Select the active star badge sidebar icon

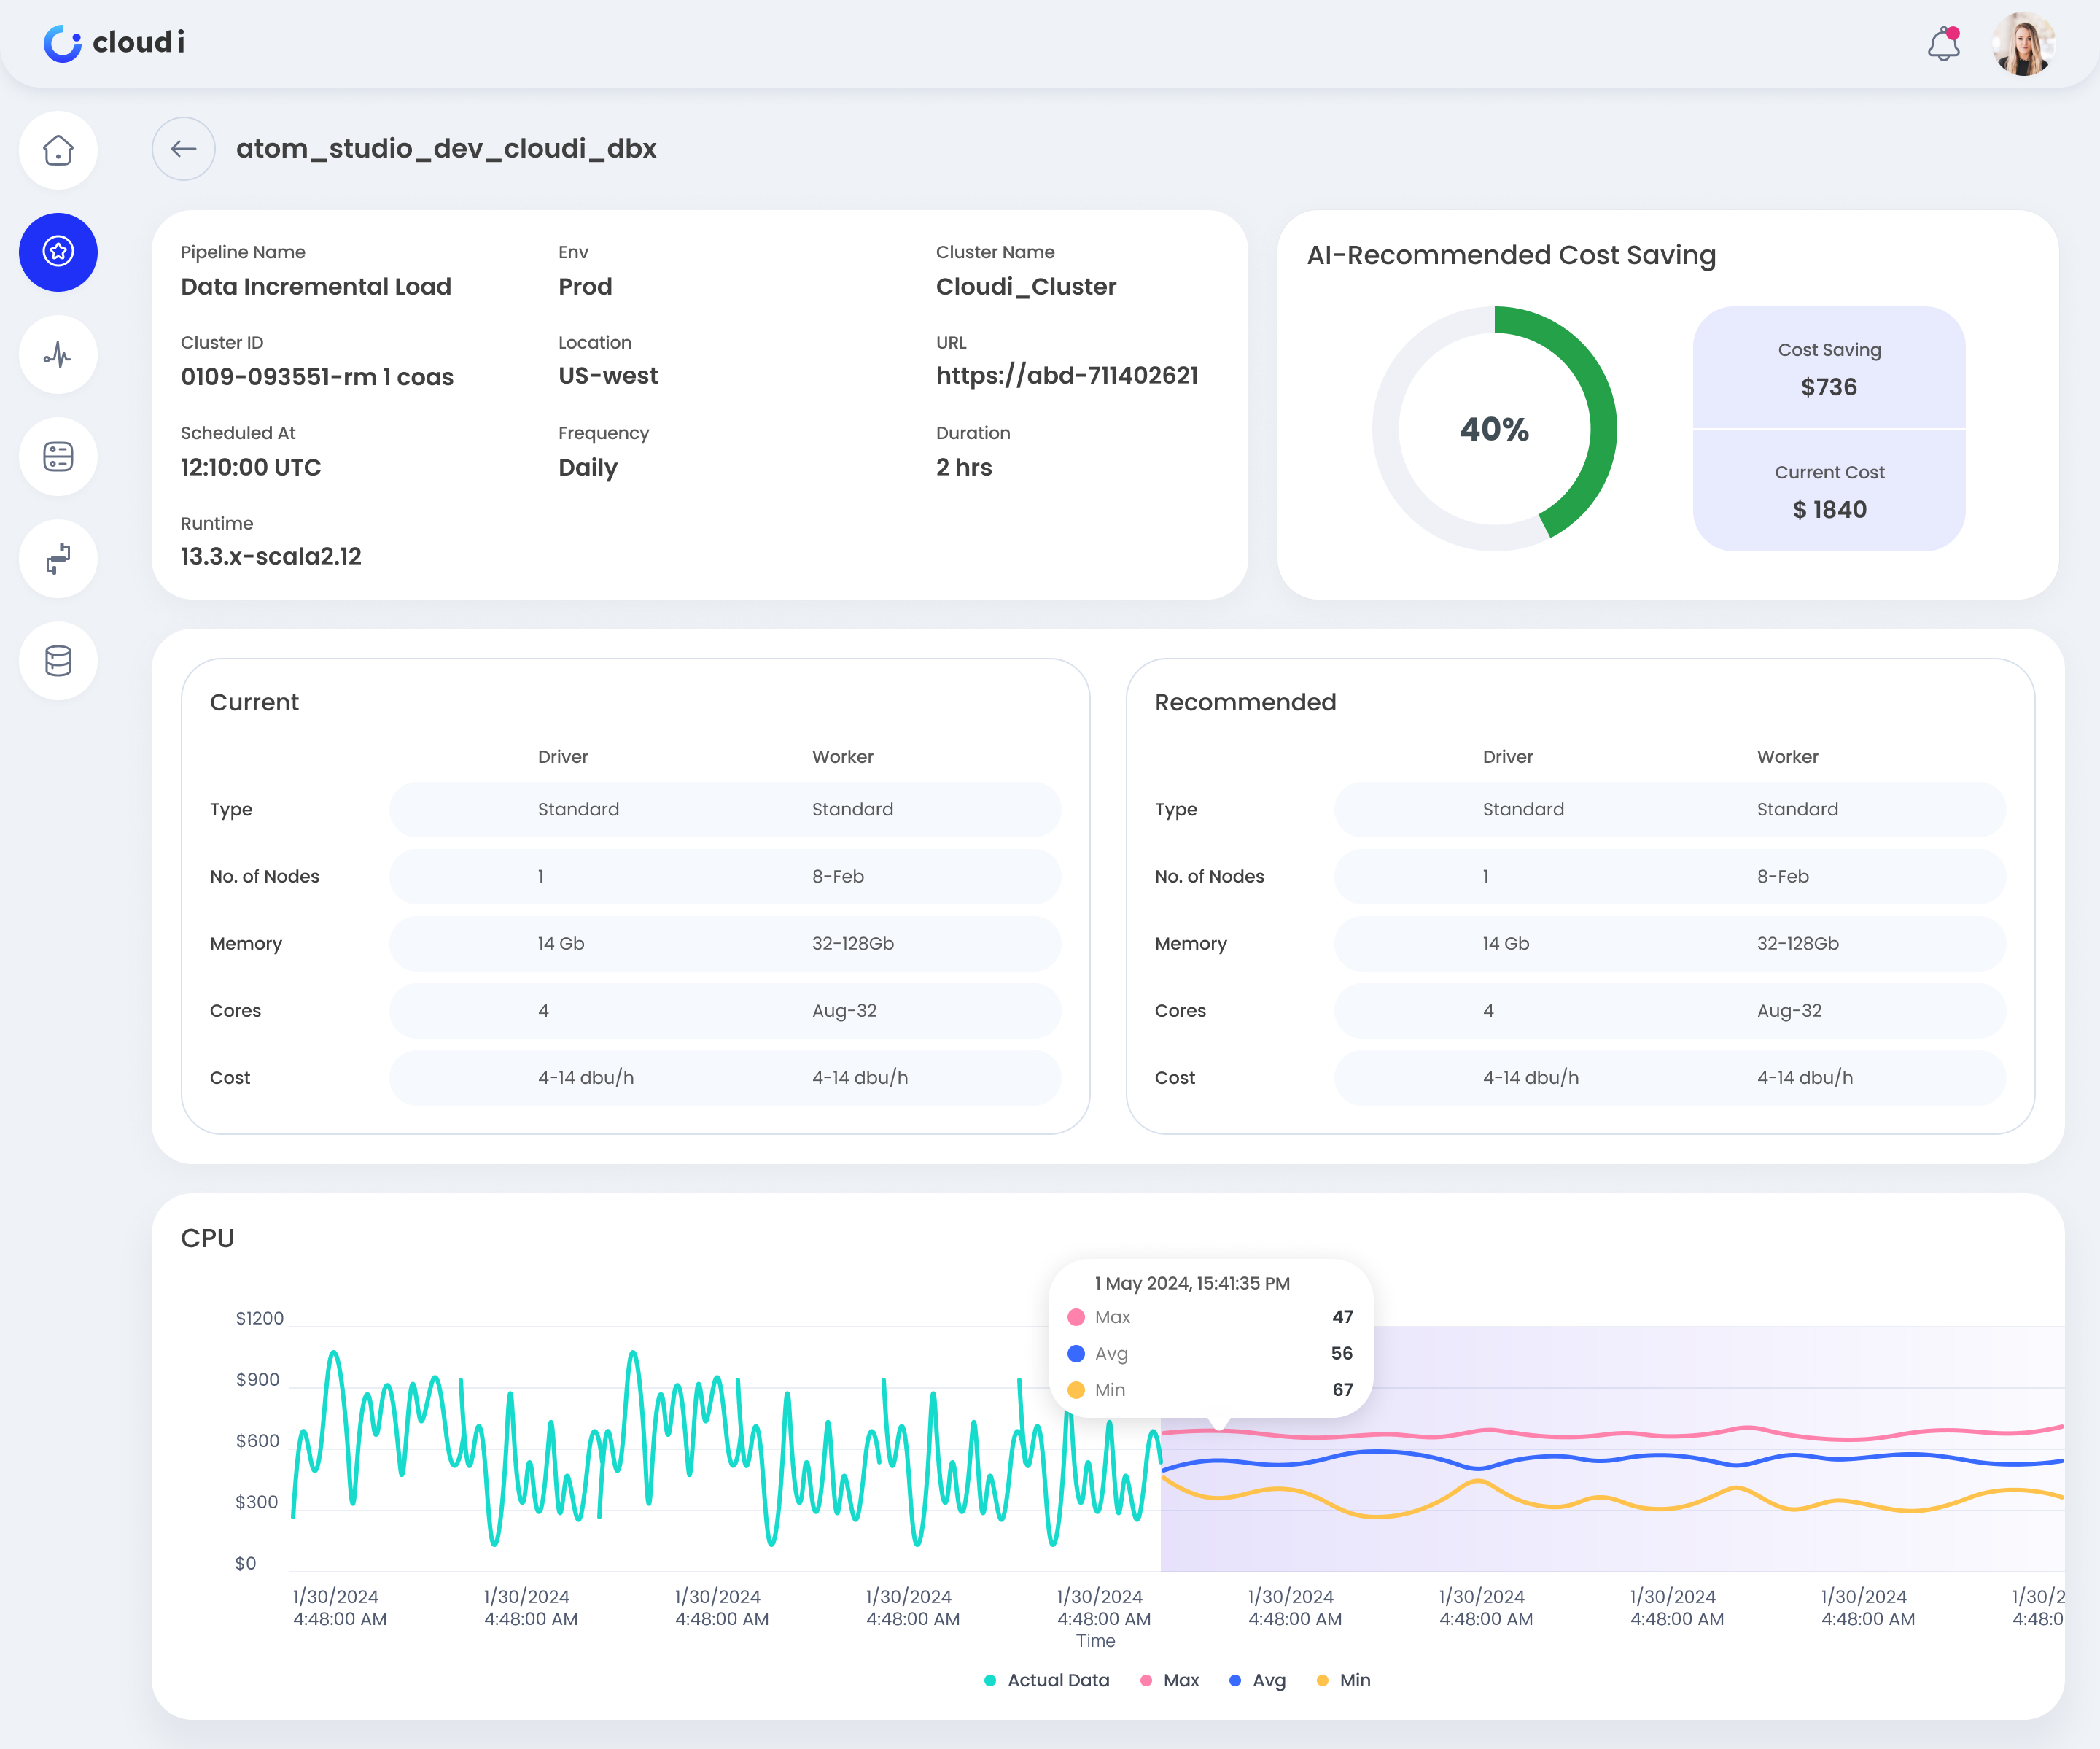(58, 252)
